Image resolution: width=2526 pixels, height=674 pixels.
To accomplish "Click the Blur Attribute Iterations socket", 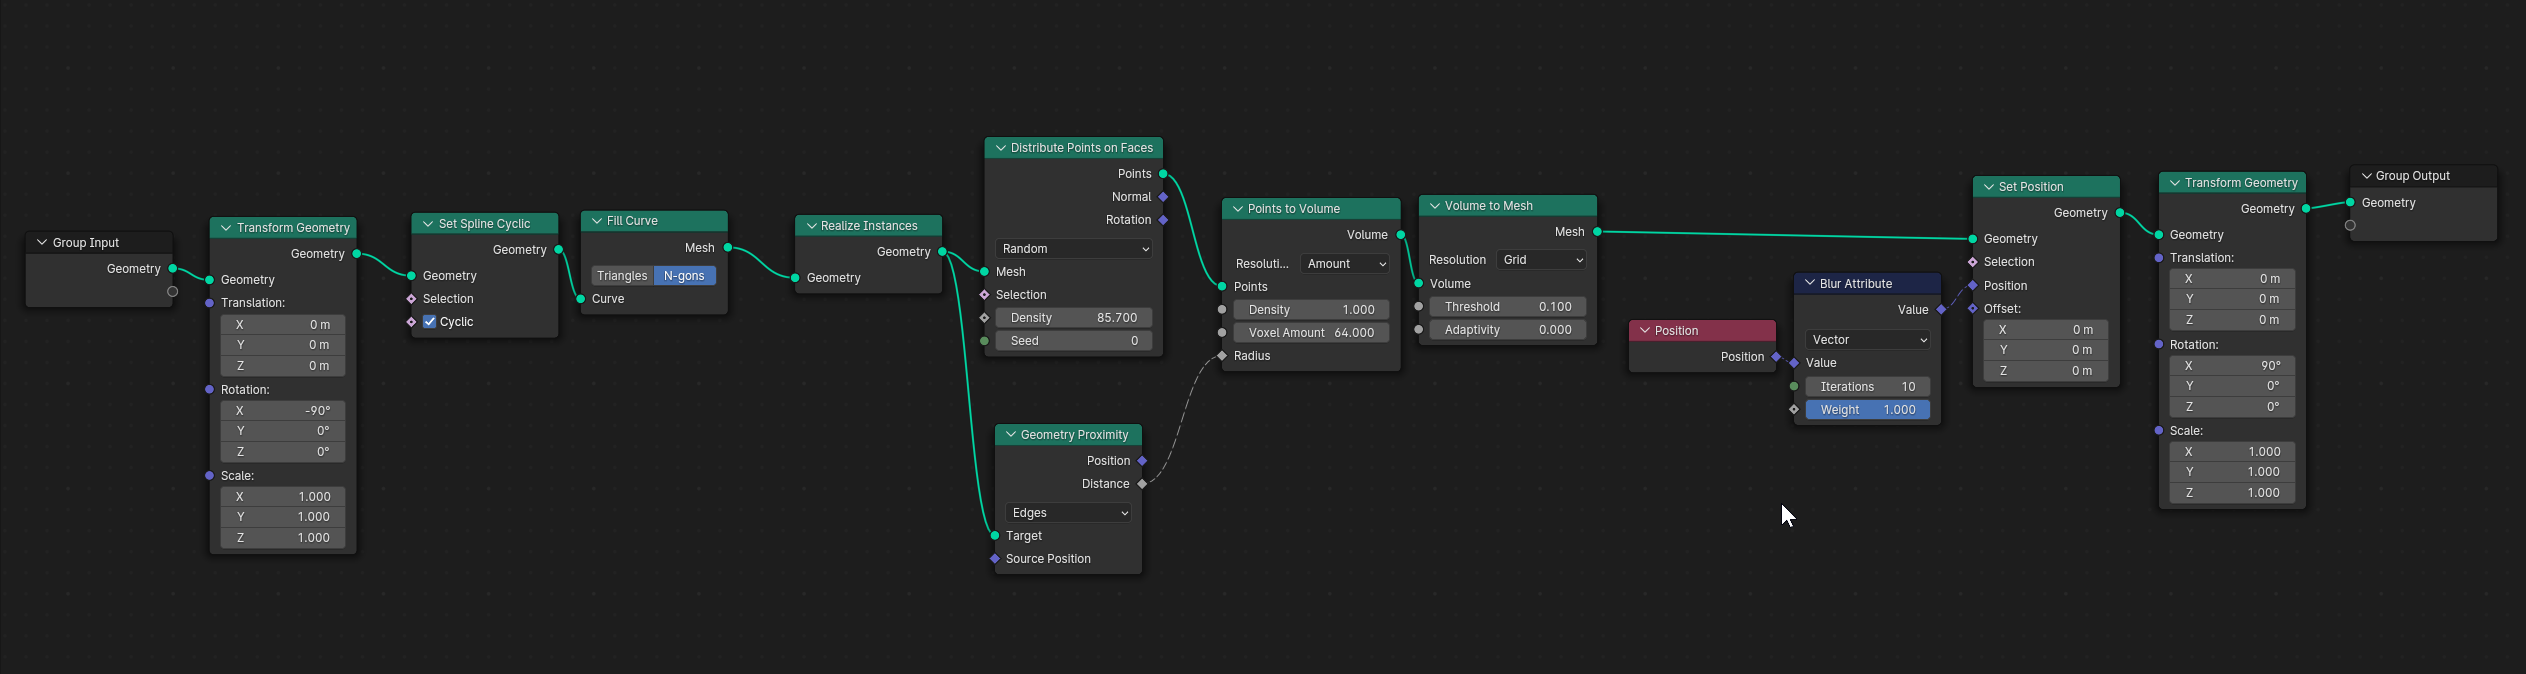I will tap(1794, 387).
